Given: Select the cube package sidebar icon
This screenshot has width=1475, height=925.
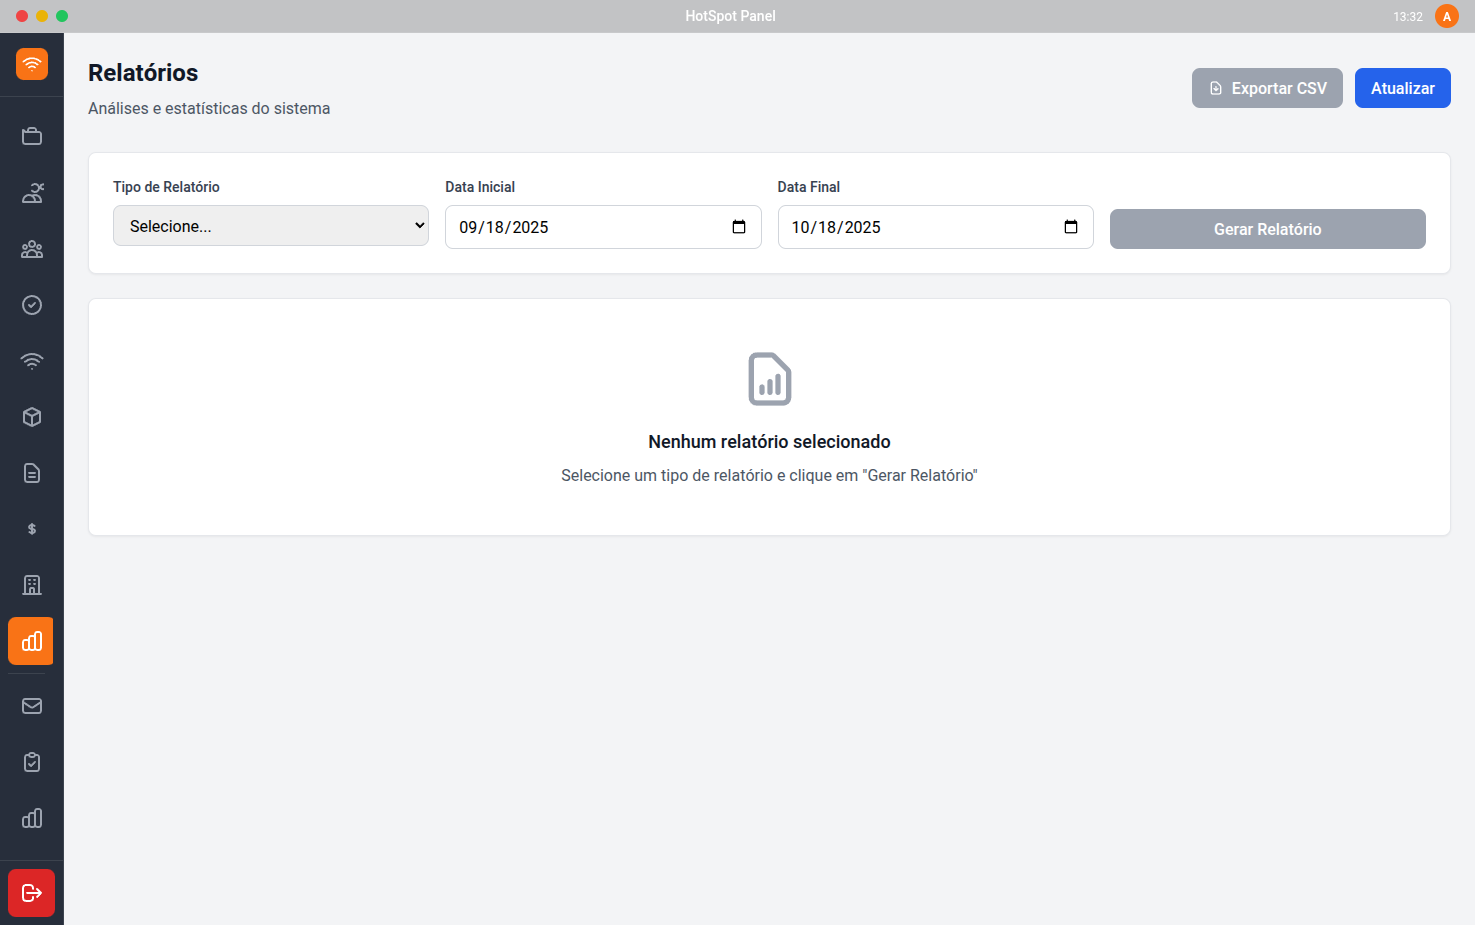Looking at the screenshot, I should 32,417.
